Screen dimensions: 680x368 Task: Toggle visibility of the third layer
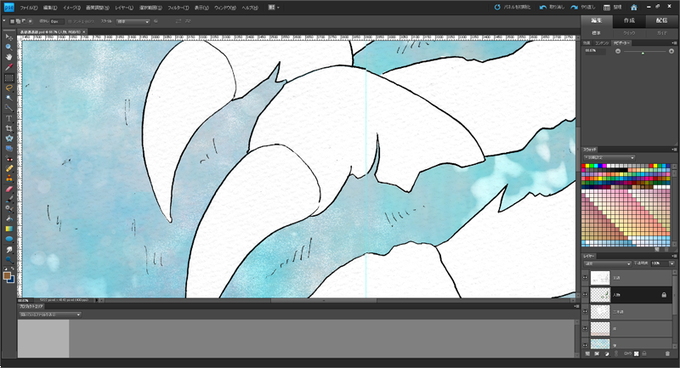click(x=585, y=312)
